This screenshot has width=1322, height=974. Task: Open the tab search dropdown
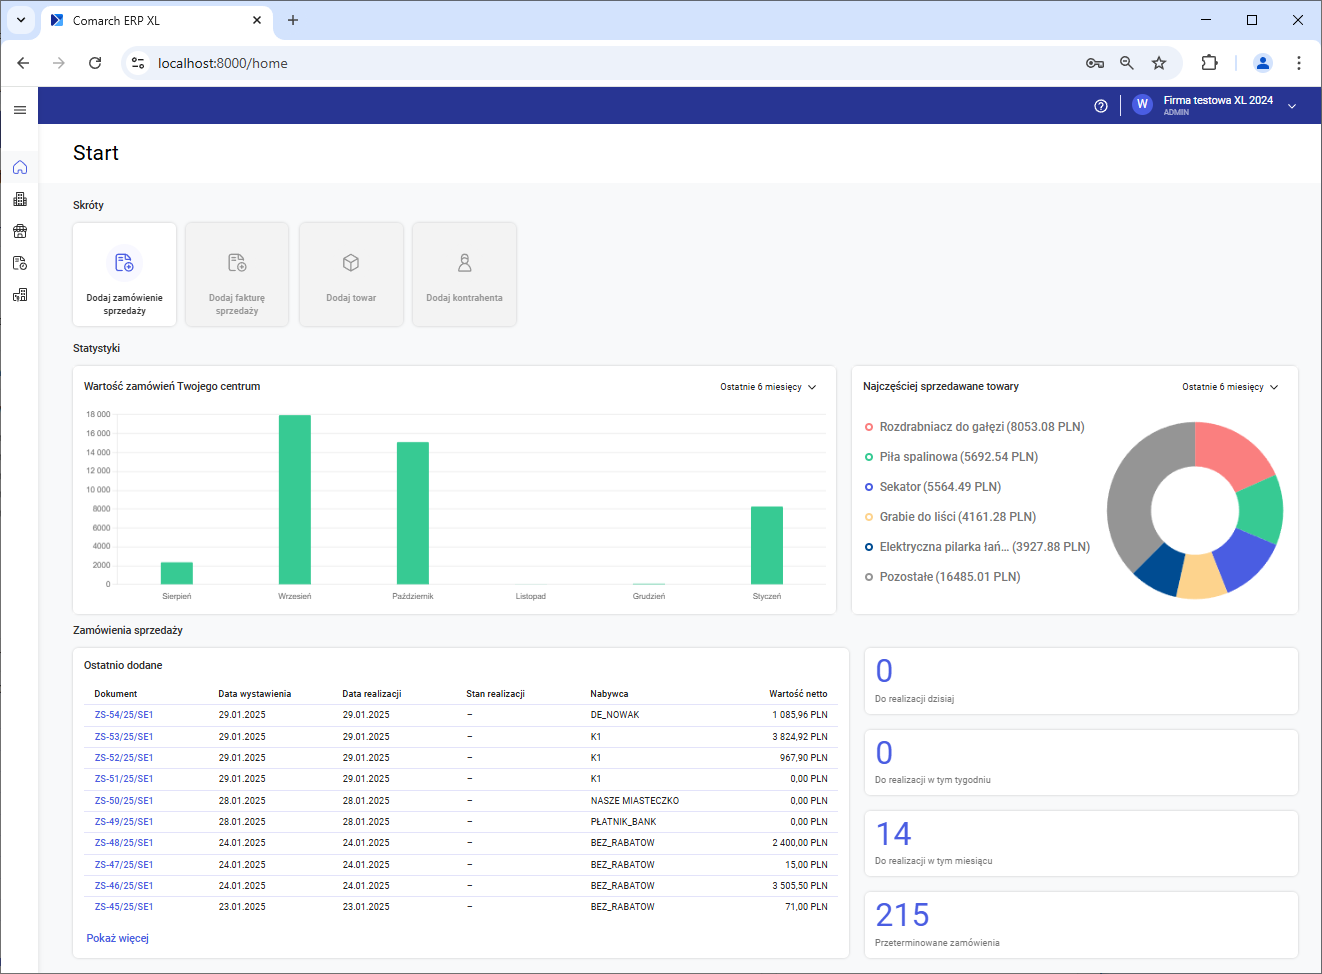click(x=21, y=20)
